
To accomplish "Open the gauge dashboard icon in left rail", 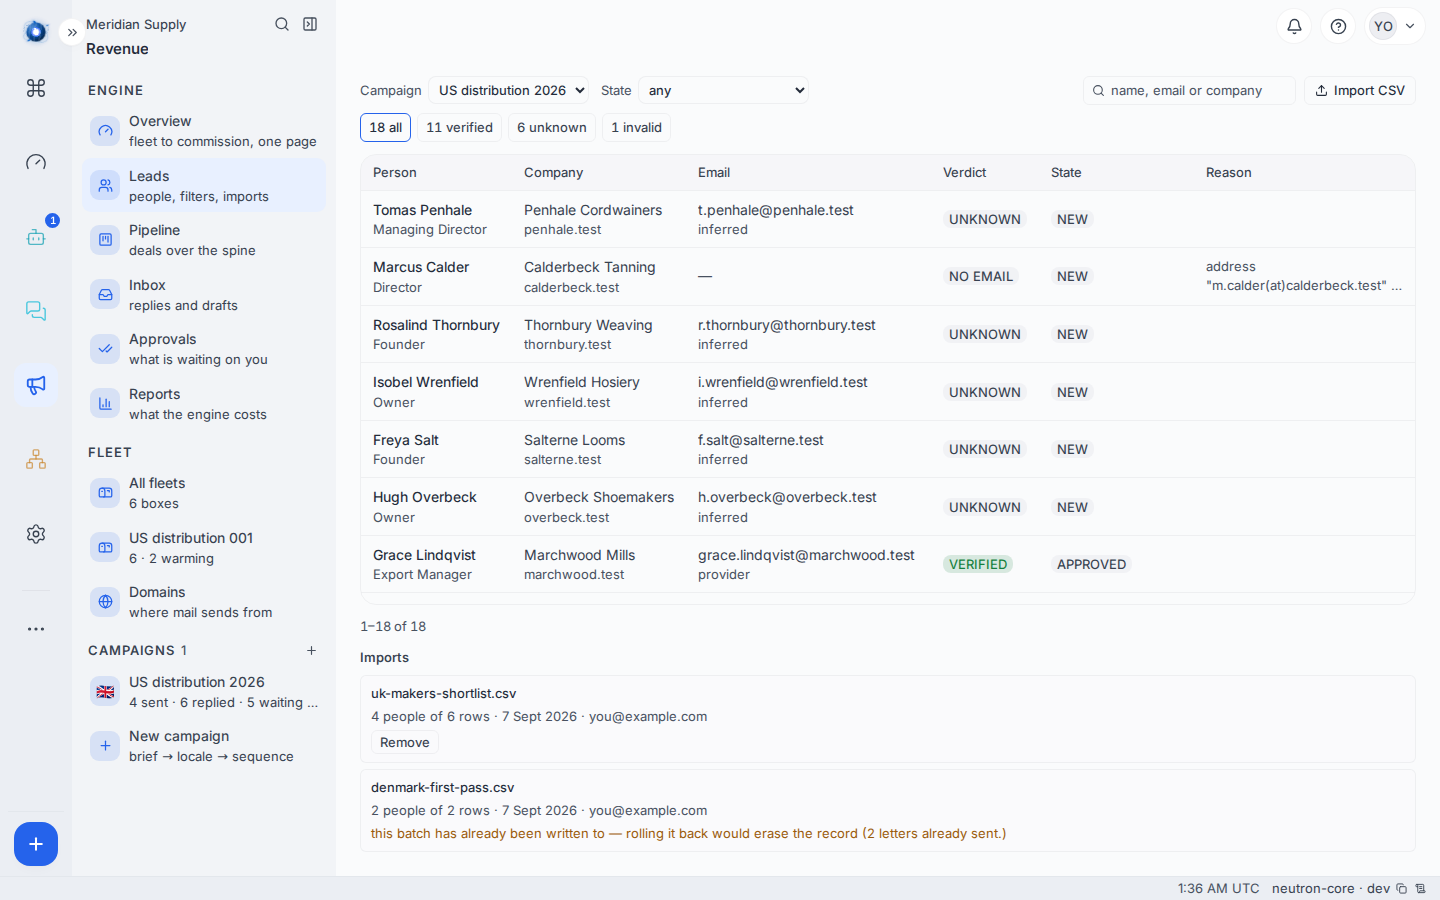I will pos(36,162).
